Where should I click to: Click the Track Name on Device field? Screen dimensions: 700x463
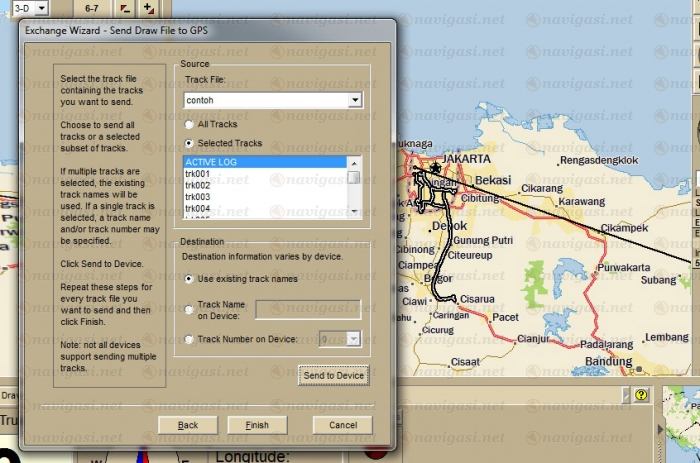(307, 309)
